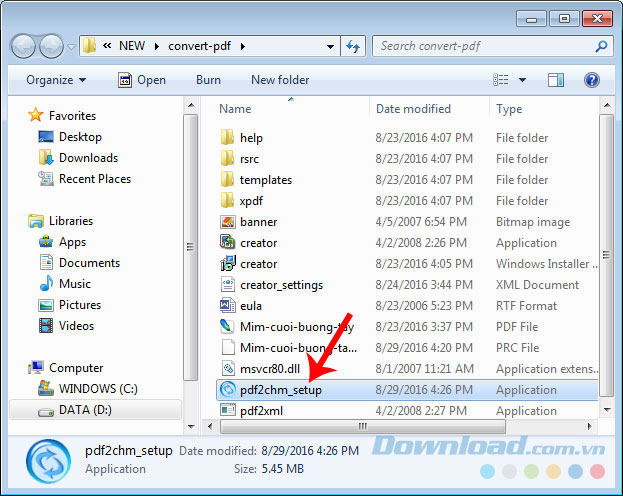This screenshot has height=496, width=623.
Task: Click the Forward navigation arrow button
Action: coord(51,46)
